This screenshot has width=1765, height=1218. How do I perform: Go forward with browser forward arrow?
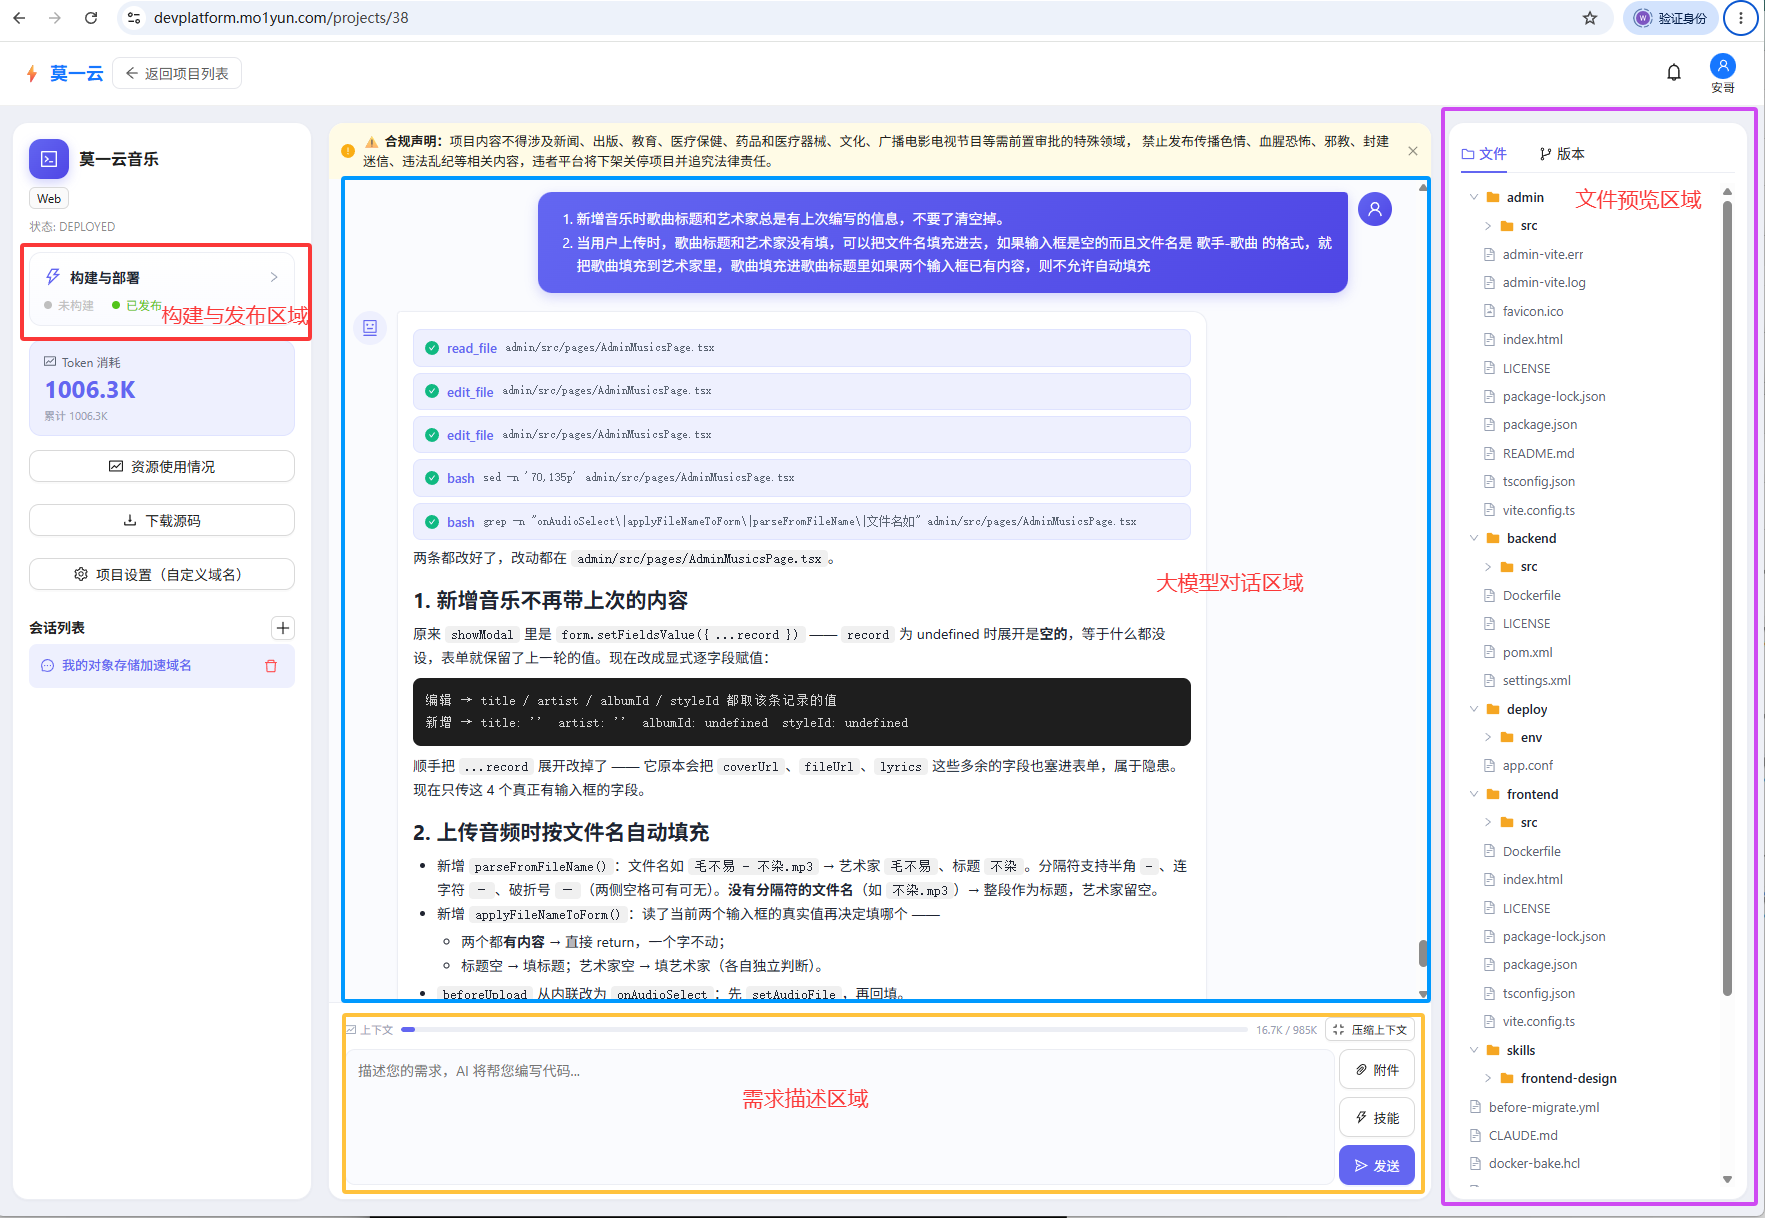pos(55,18)
